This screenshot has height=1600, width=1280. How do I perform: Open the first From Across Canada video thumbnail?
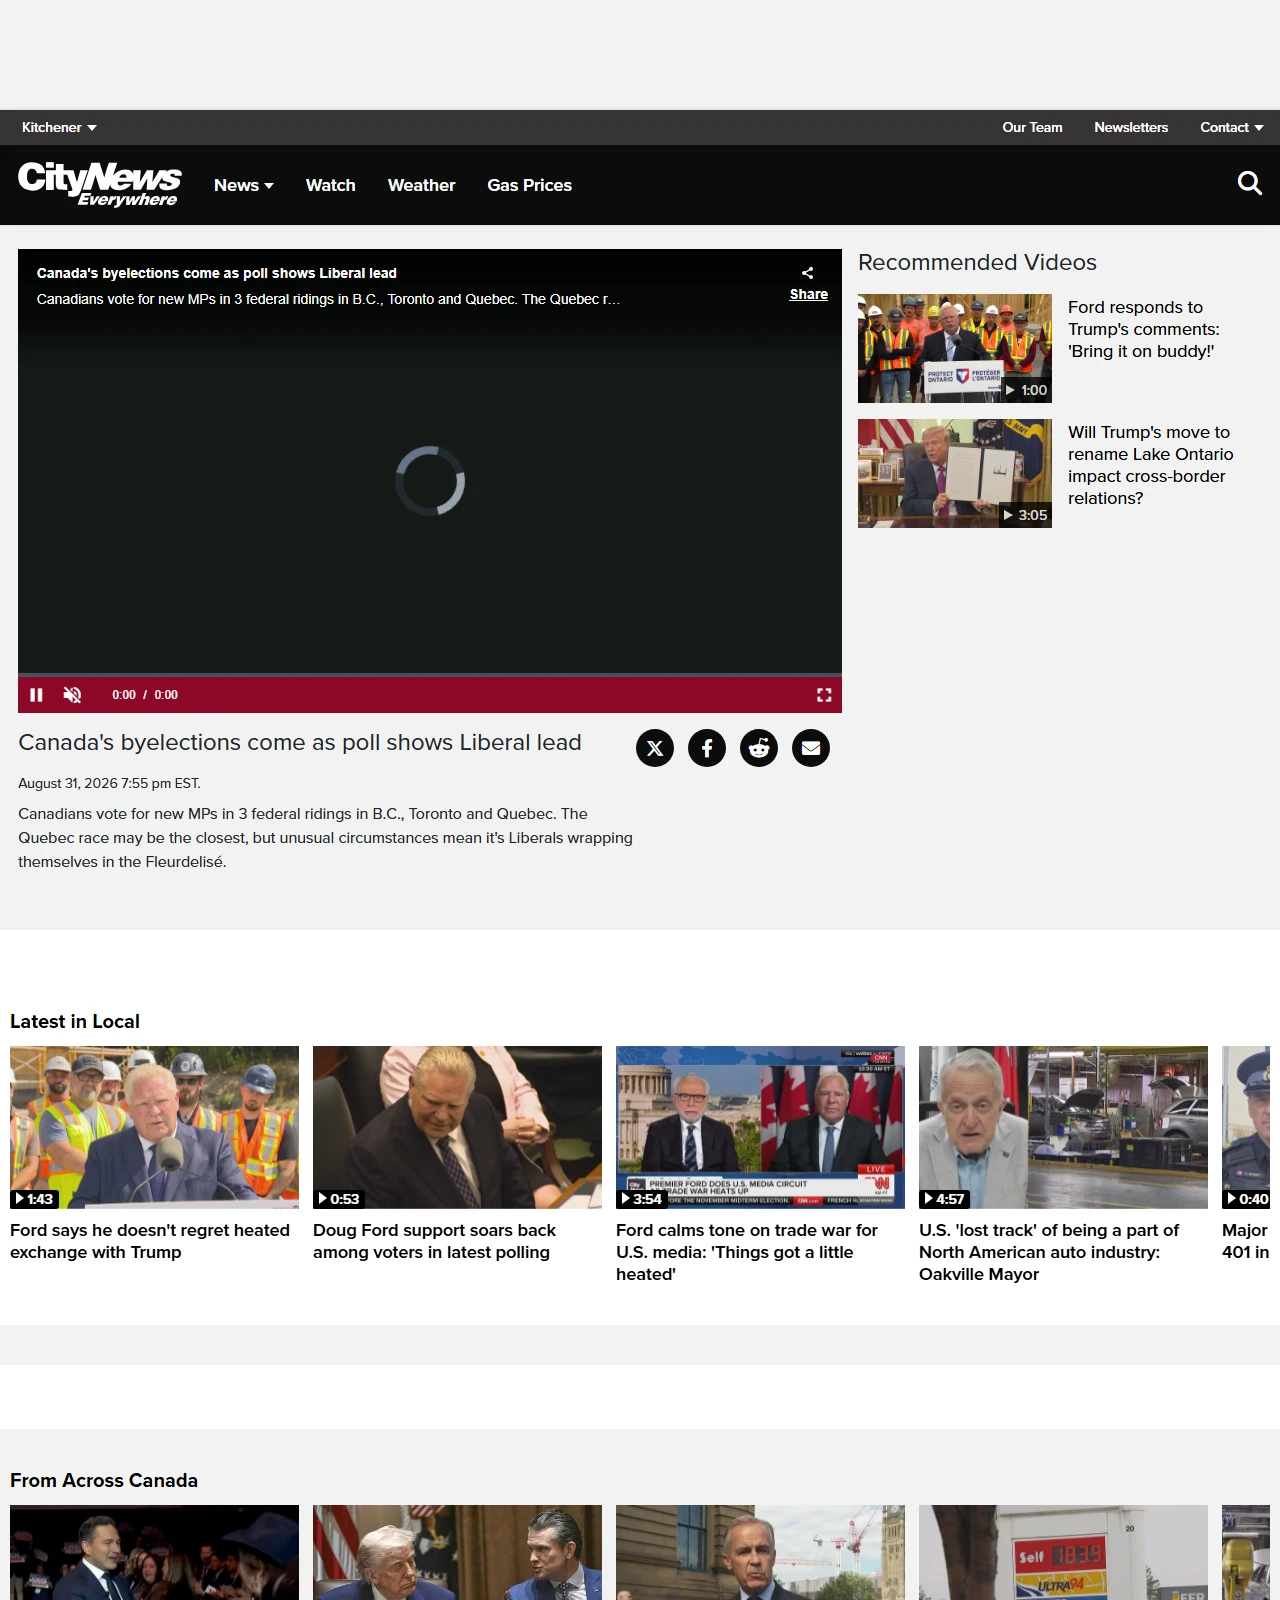tap(154, 1552)
